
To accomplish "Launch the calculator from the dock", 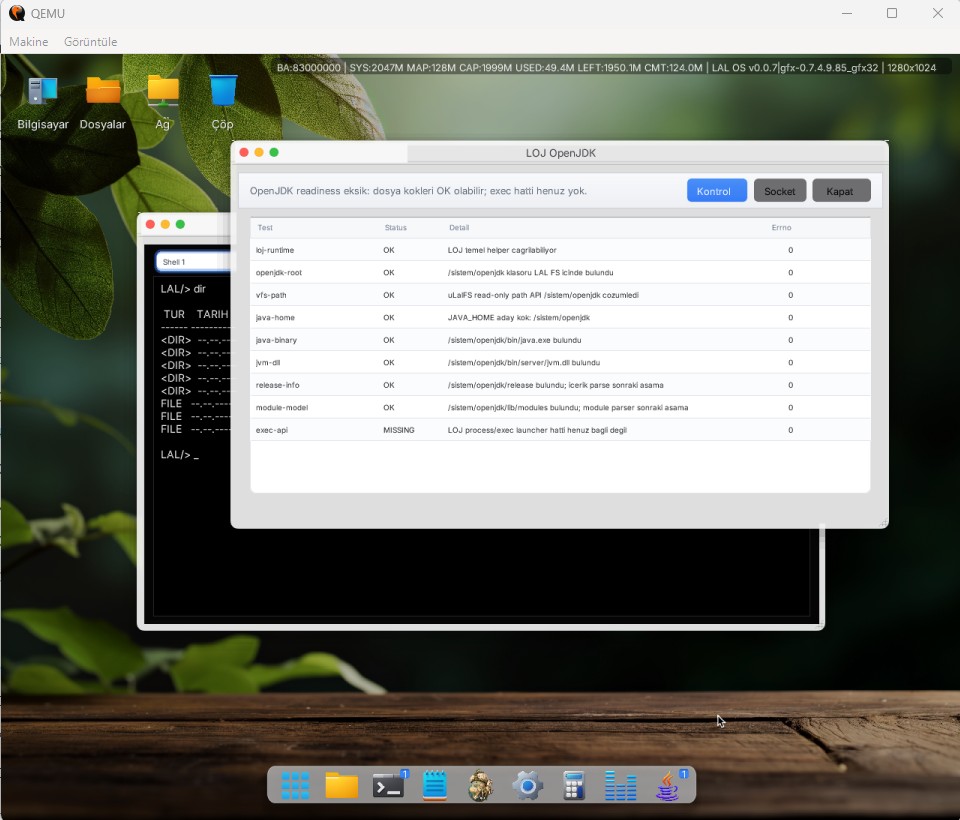I will coord(574,785).
